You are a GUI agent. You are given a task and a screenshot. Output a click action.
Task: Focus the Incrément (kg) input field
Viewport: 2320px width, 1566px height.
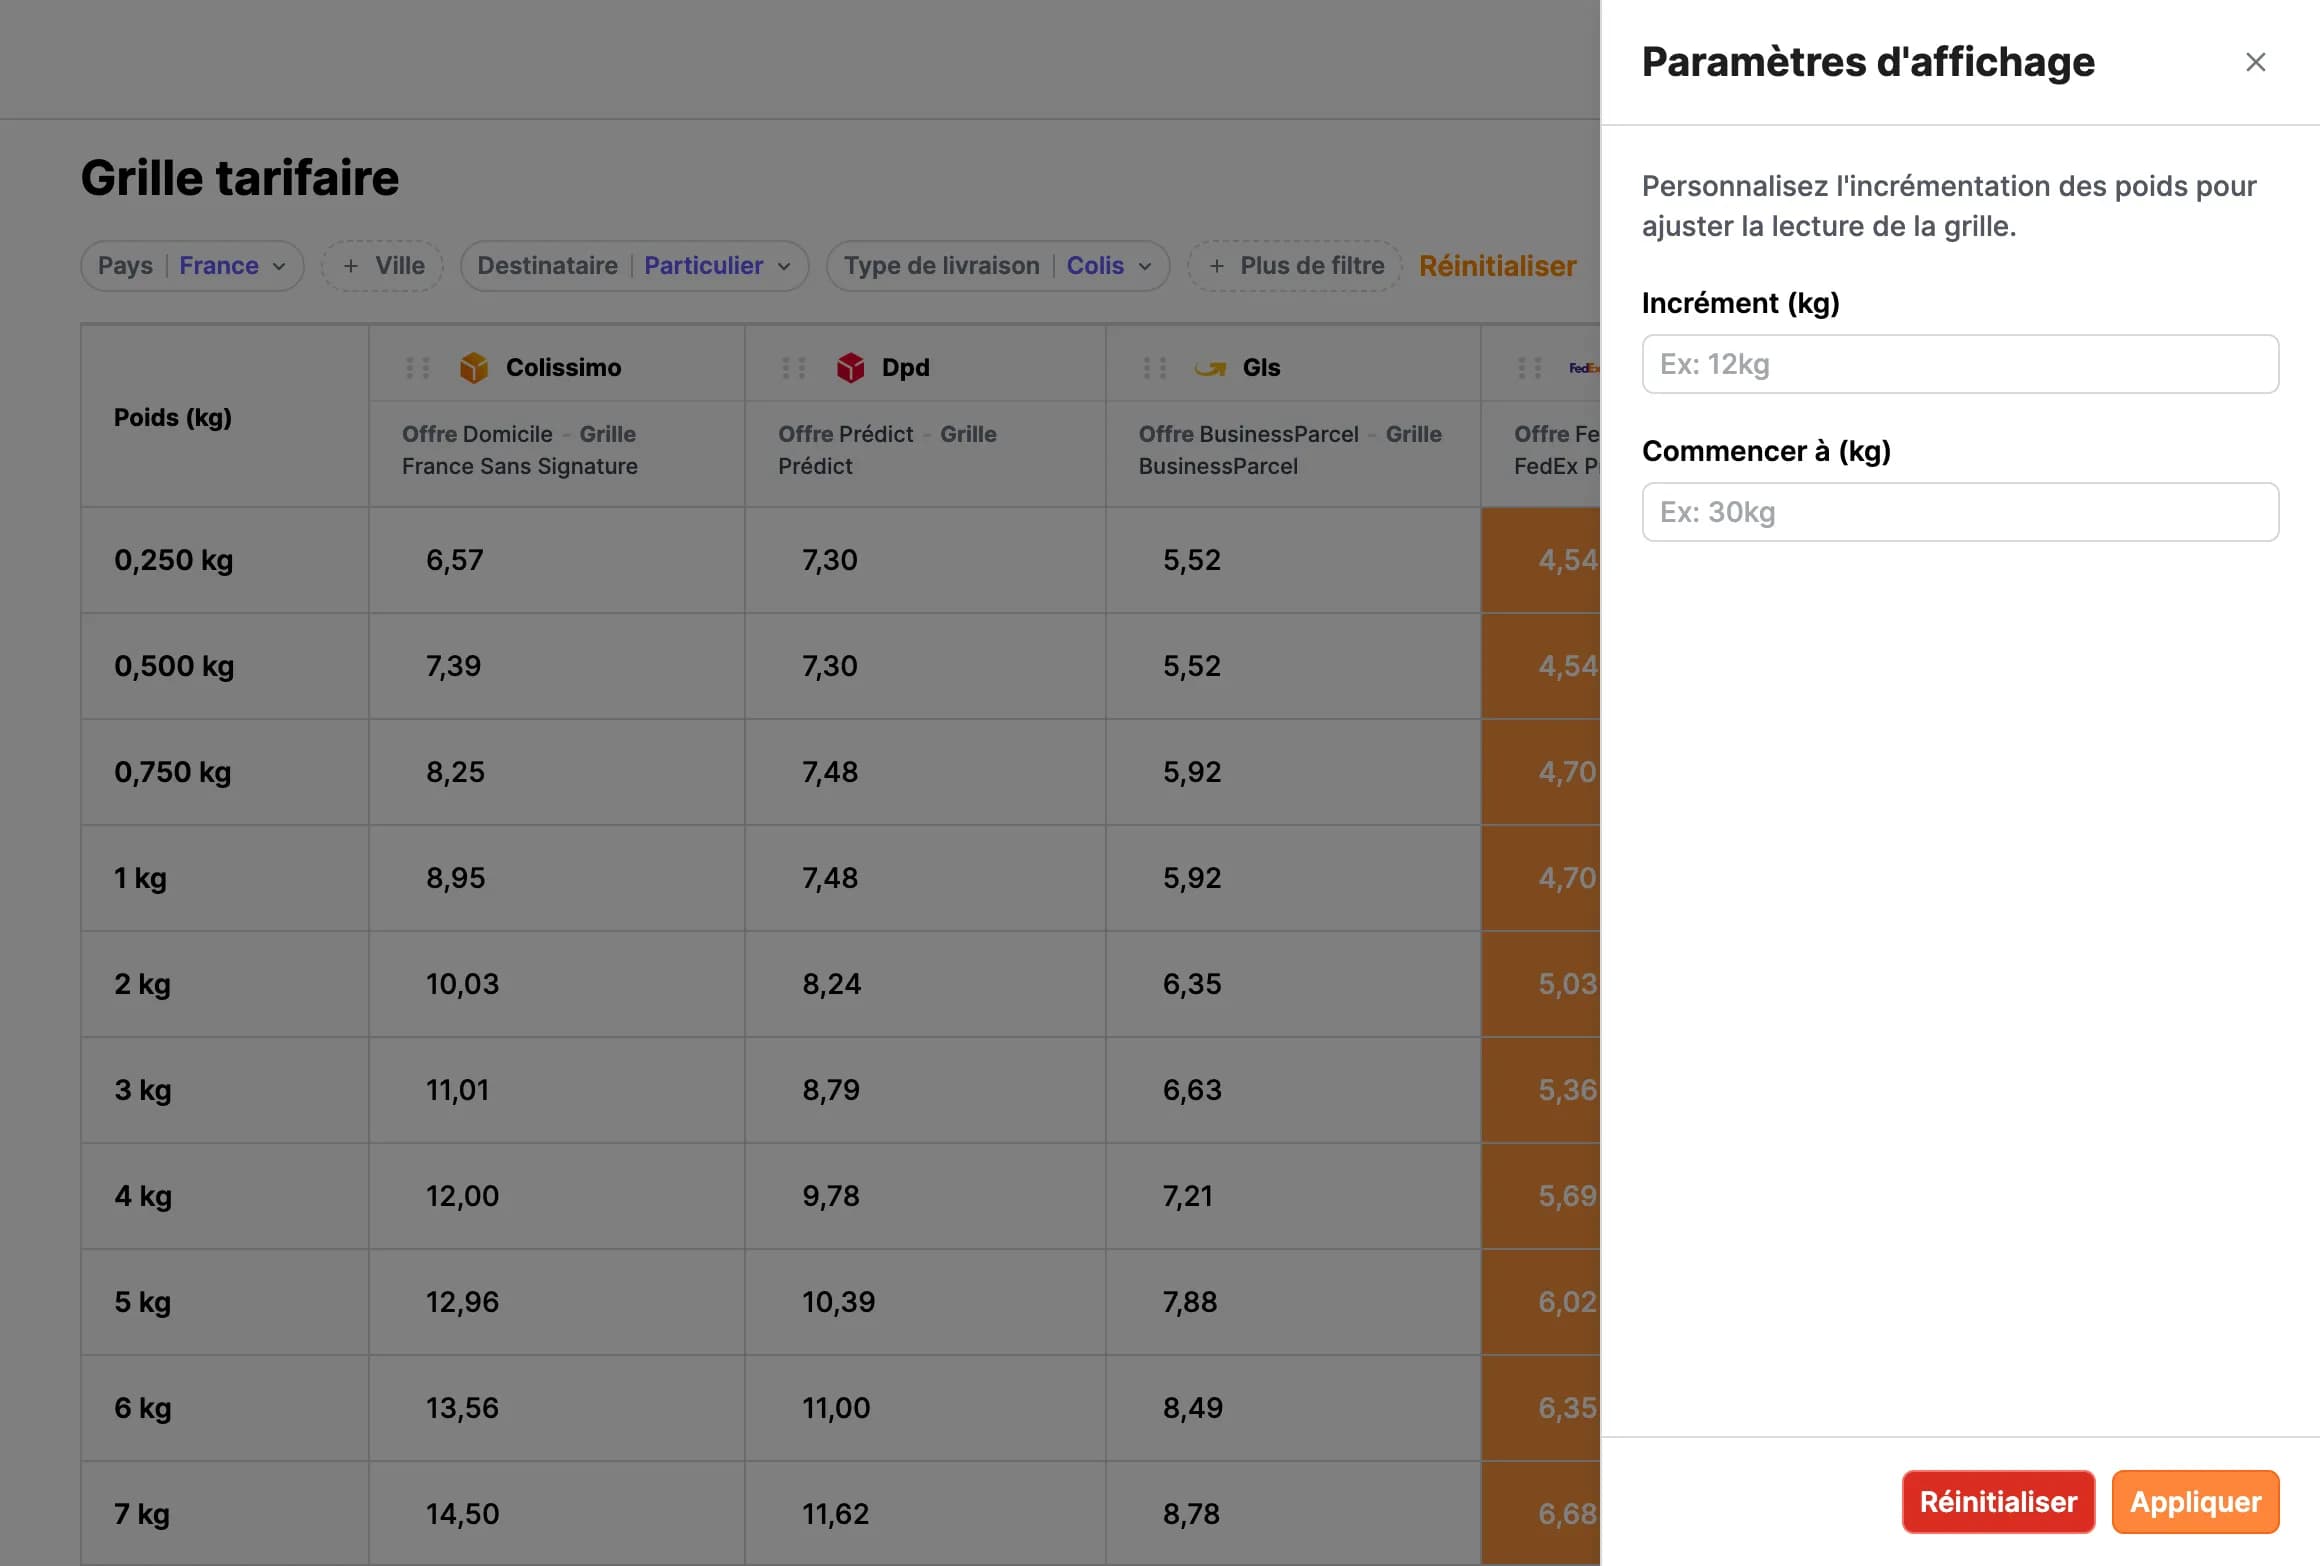[x=1959, y=364]
